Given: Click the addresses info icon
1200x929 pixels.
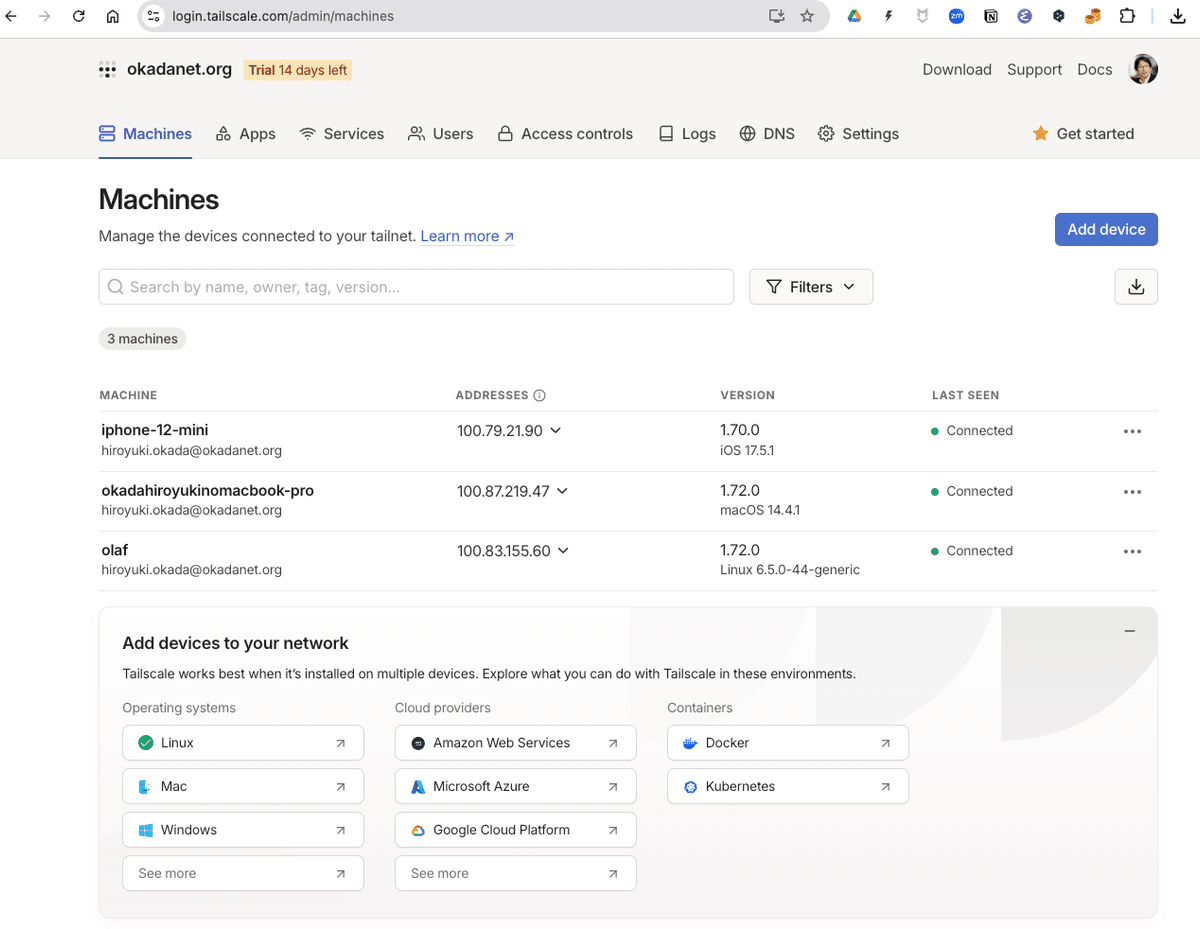Looking at the screenshot, I should click(x=540, y=396).
